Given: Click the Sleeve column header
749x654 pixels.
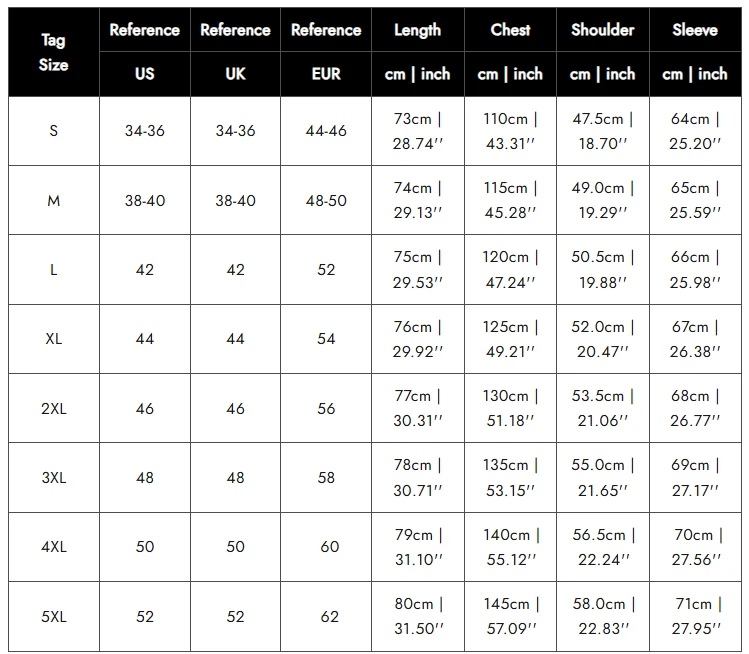Looking at the screenshot, I should [695, 30].
